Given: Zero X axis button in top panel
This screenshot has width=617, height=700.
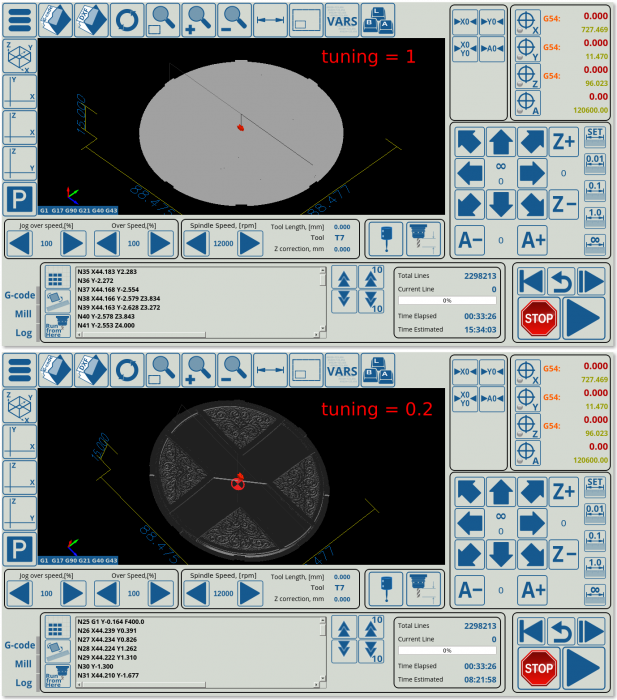Looking at the screenshot, I should click(x=465, y=21).
